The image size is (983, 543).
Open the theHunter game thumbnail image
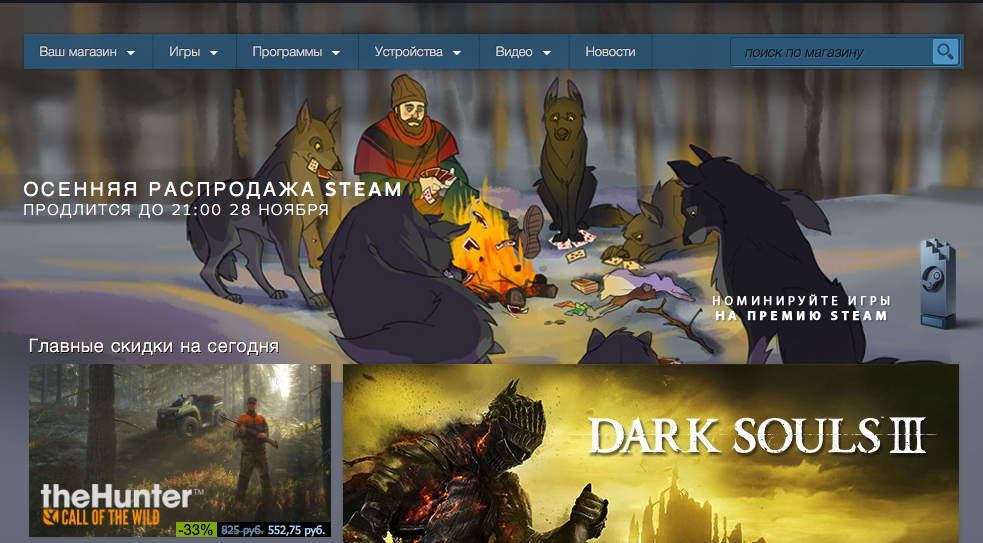[180, 430]
